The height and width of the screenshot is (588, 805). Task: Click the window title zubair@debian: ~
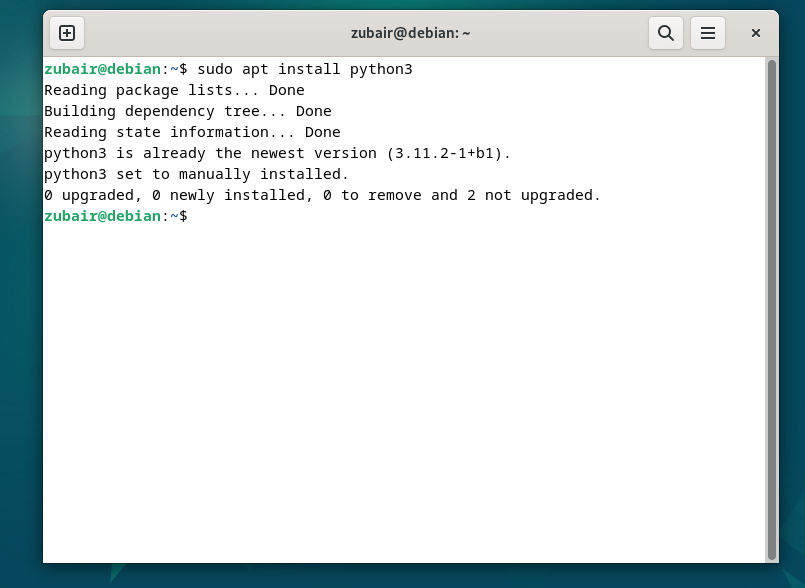[410, 33]
